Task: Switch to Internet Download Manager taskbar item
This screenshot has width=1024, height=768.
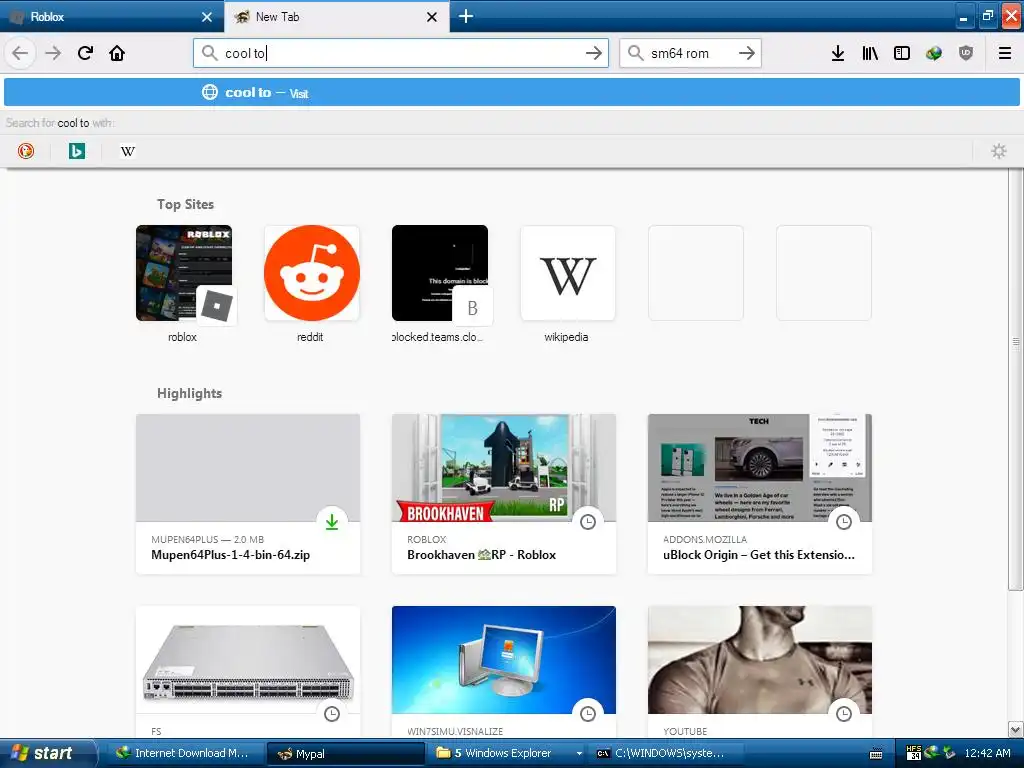Action: [x=184, y=753]
